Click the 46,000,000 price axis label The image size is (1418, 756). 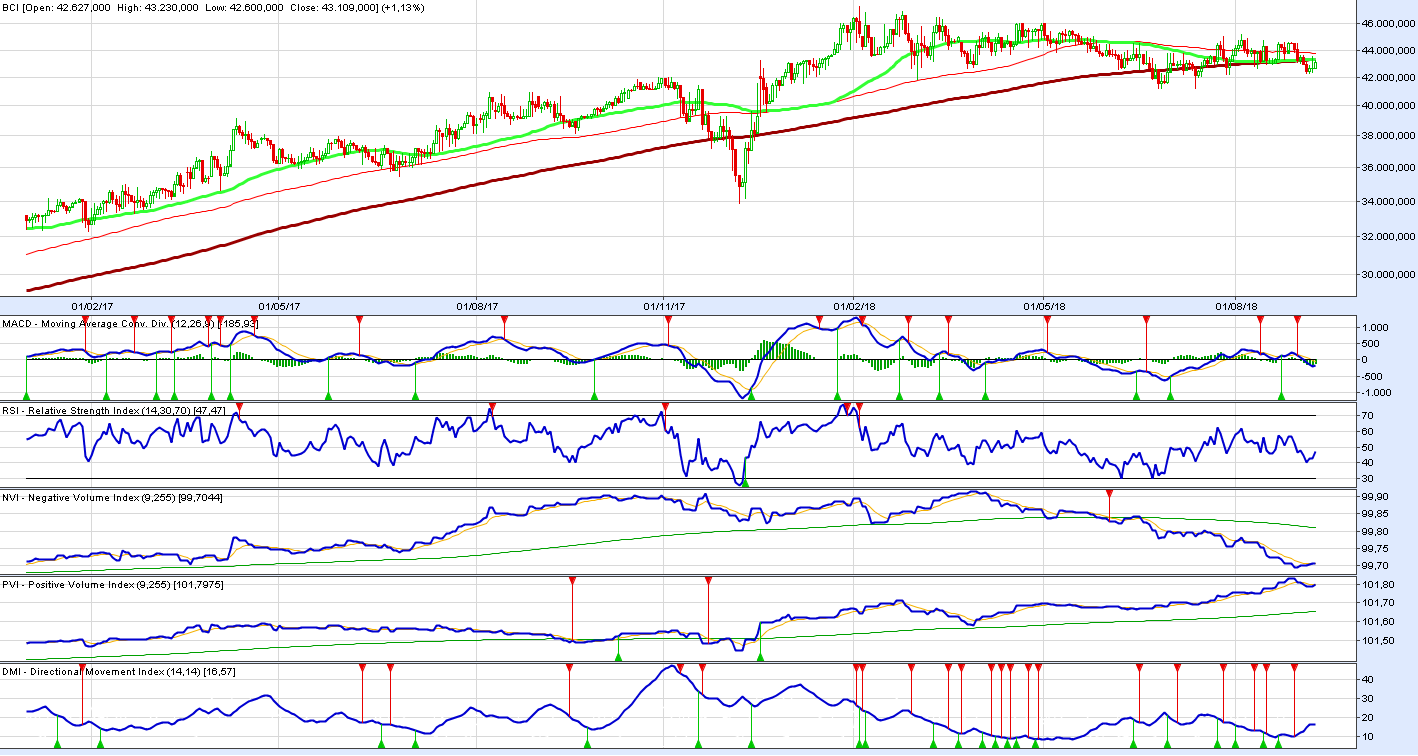[1388, 23]
